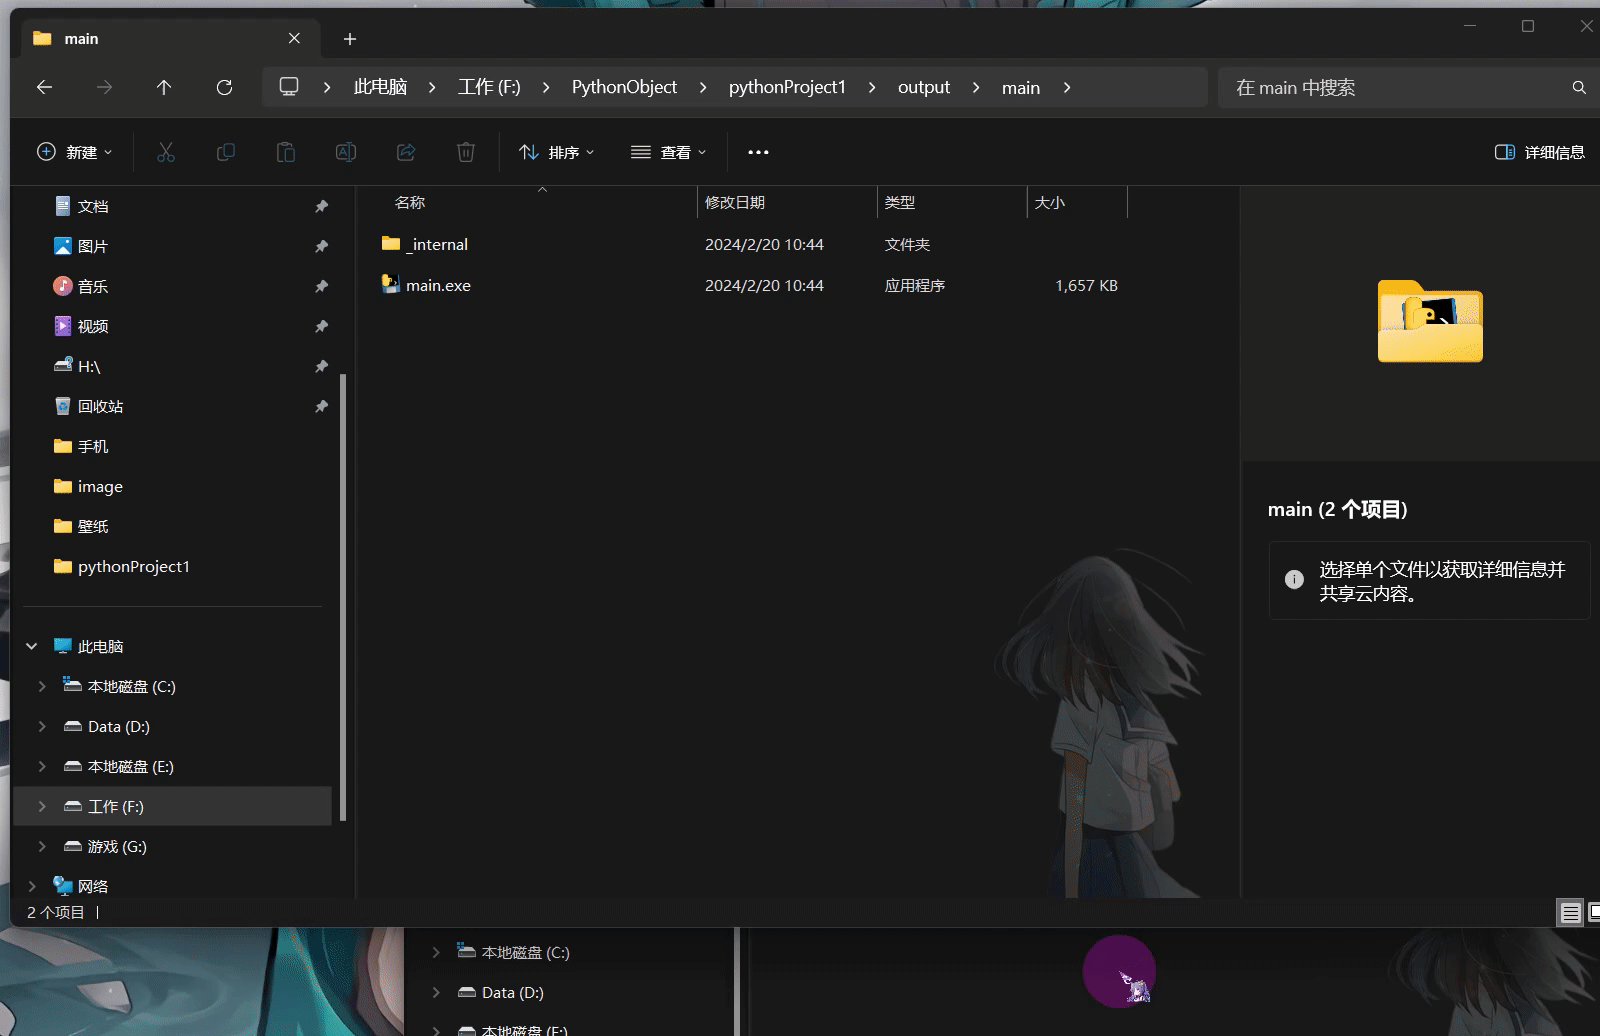The width and height of the screenshot is (1600, 1036).
Task: Expand 本地磁盘 (E:) in navigation pane
Action: (42, 766)
